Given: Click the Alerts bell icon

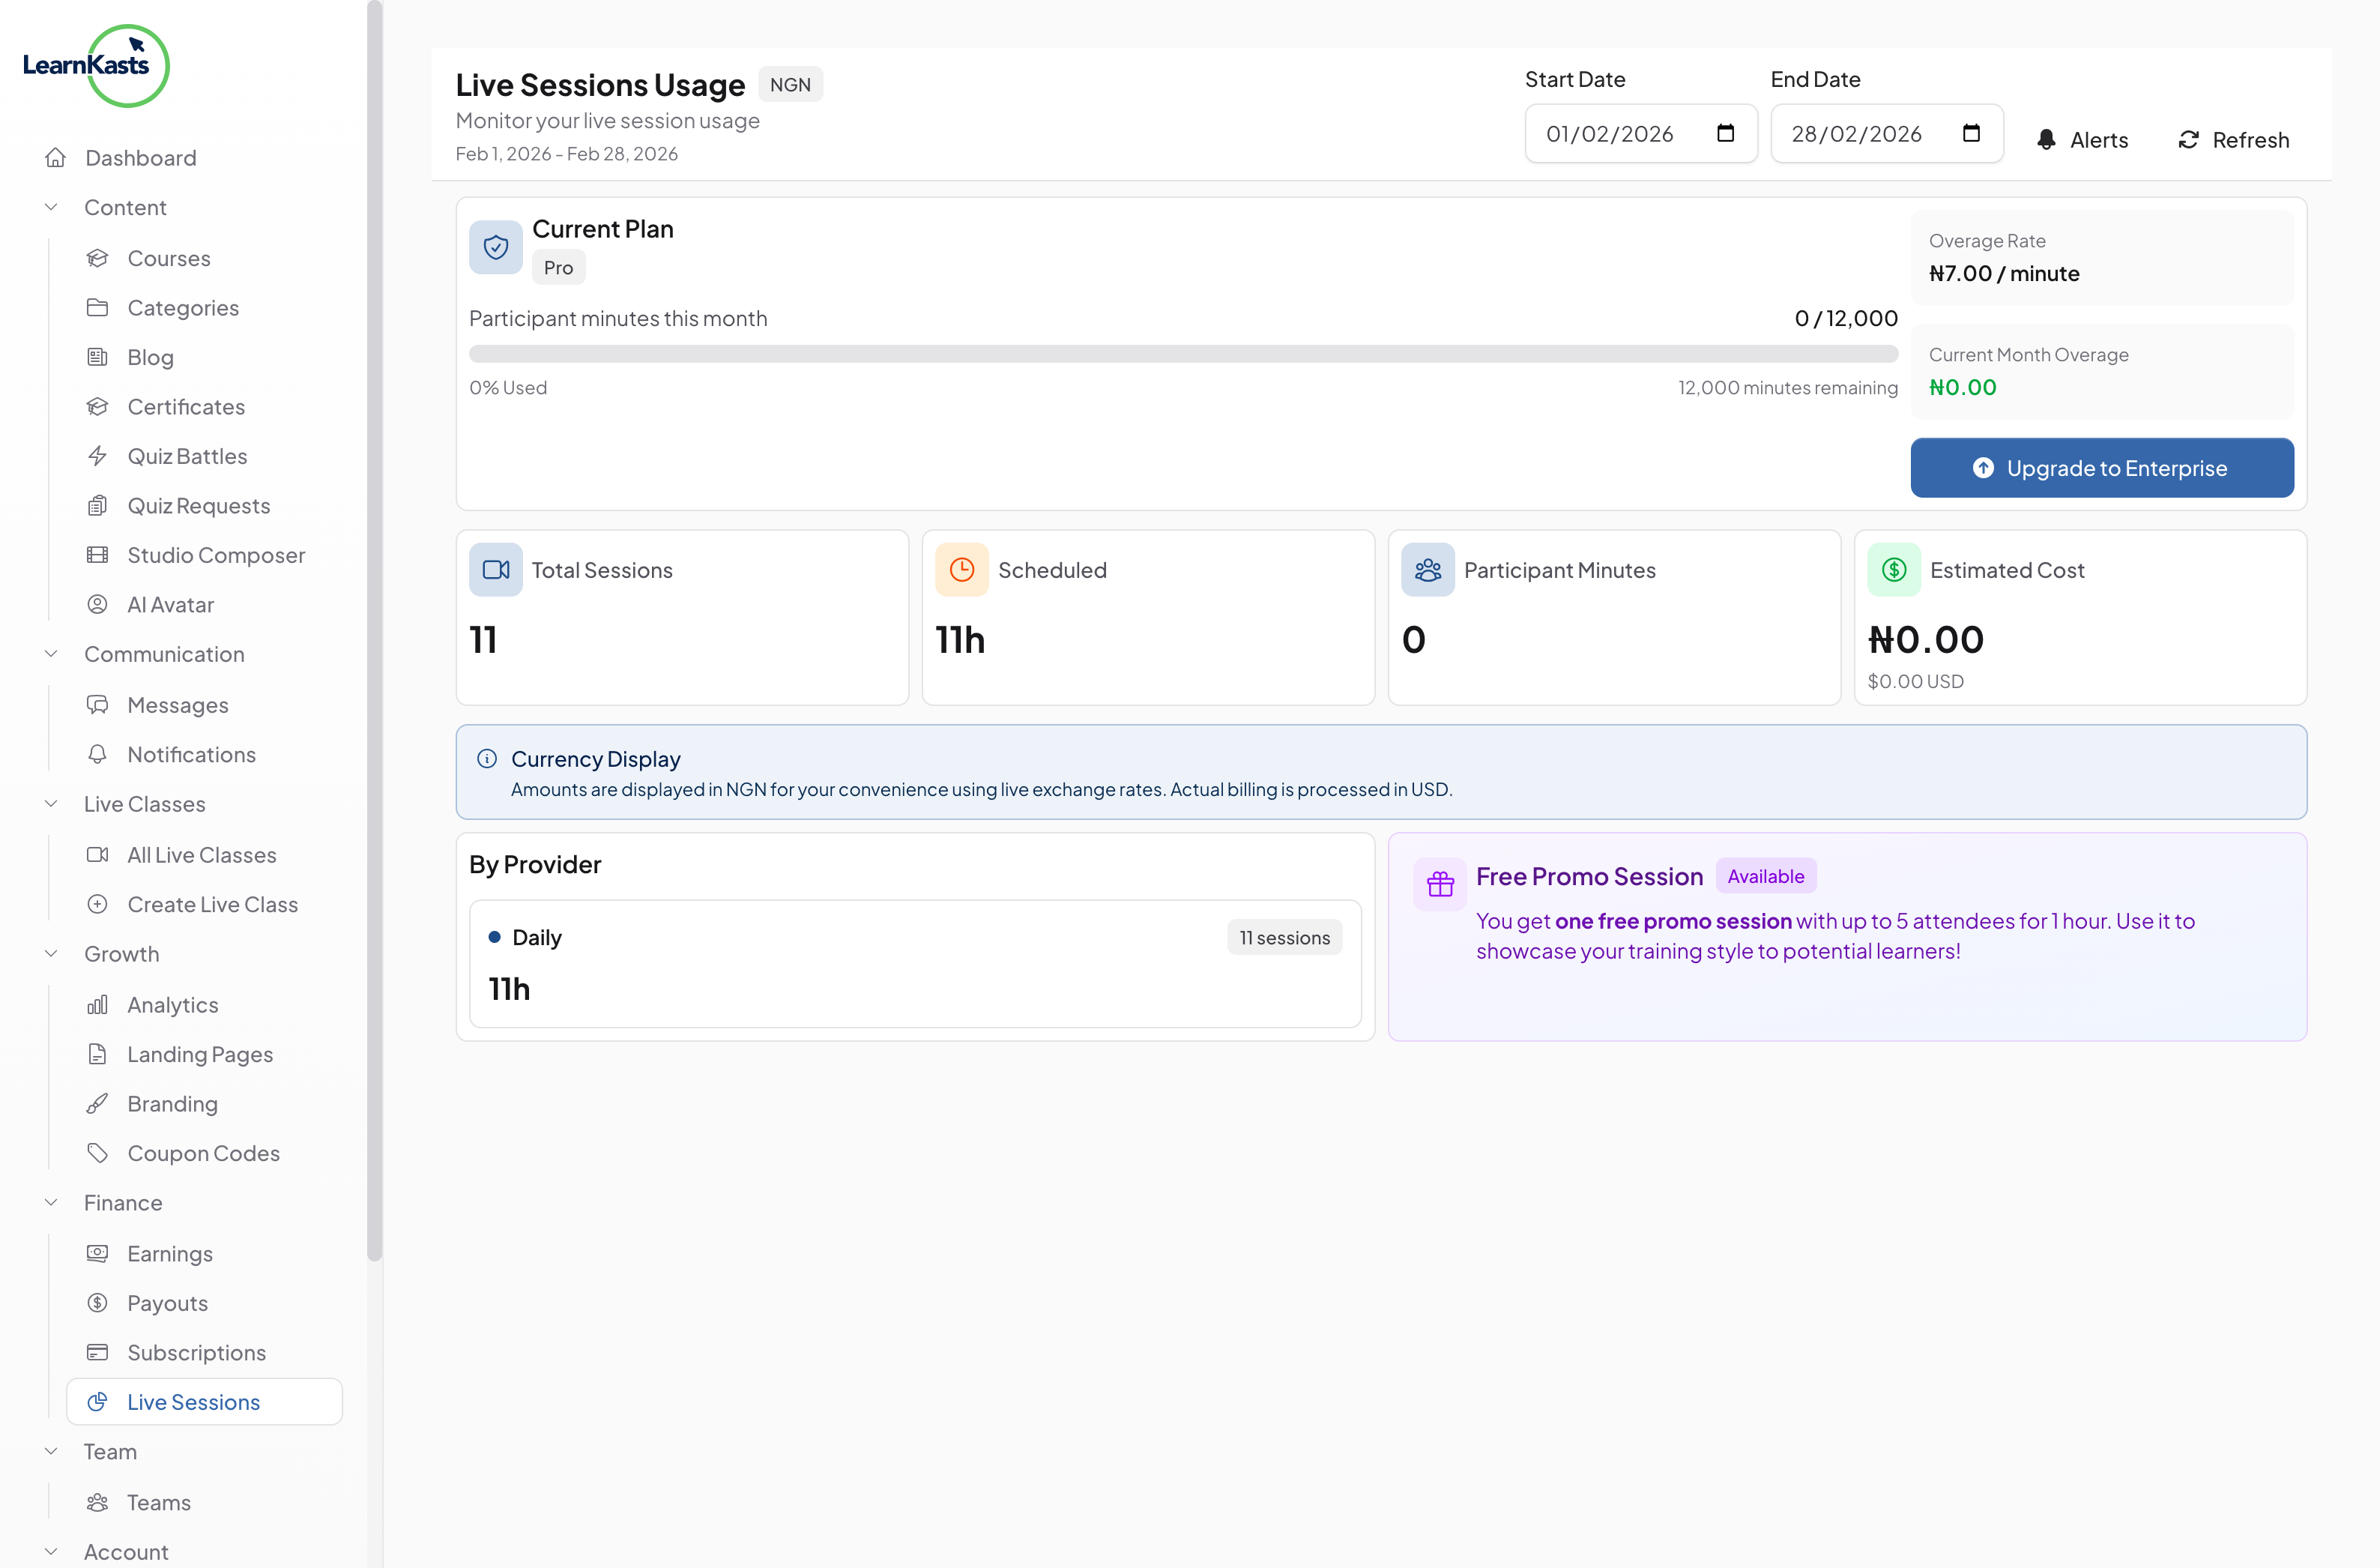Looking at the screenshot, I should 2046,140.
